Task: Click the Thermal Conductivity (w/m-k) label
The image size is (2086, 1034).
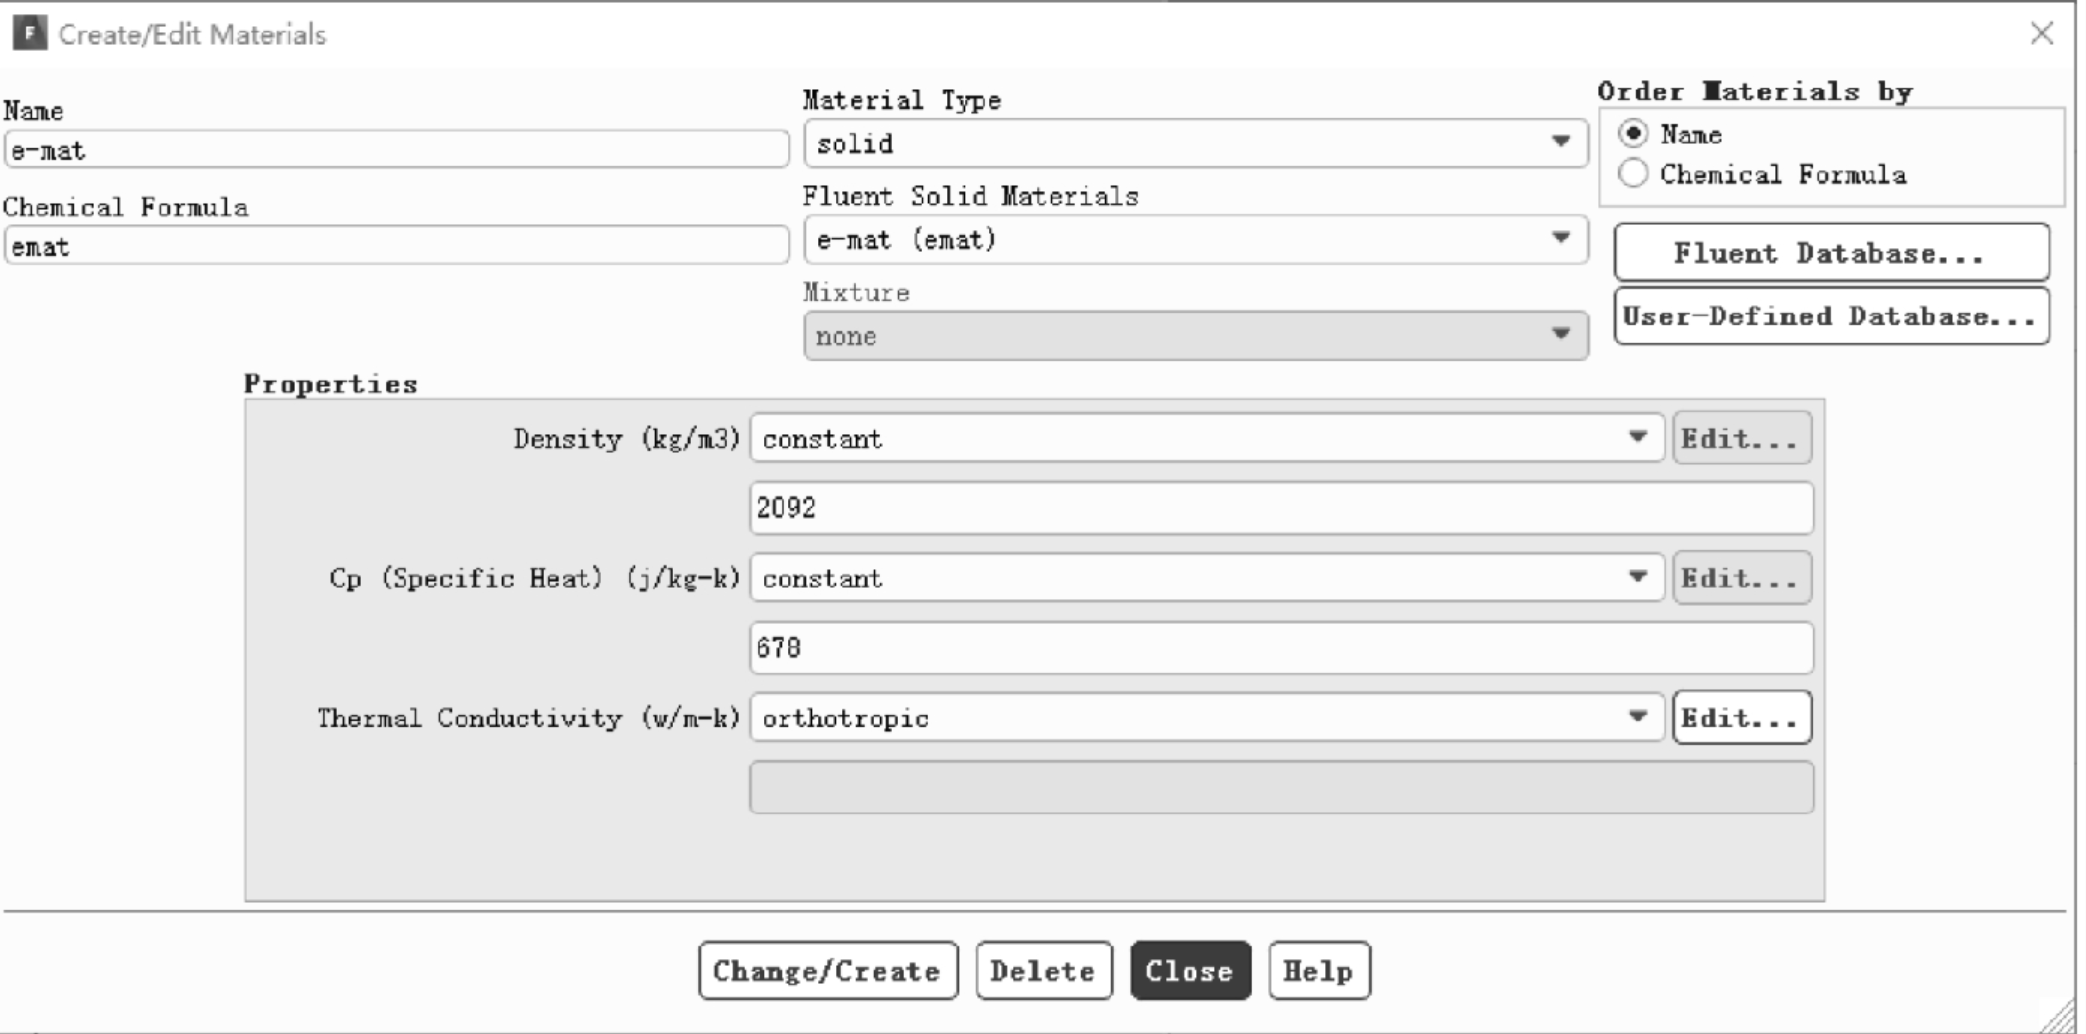Action: 529,717
